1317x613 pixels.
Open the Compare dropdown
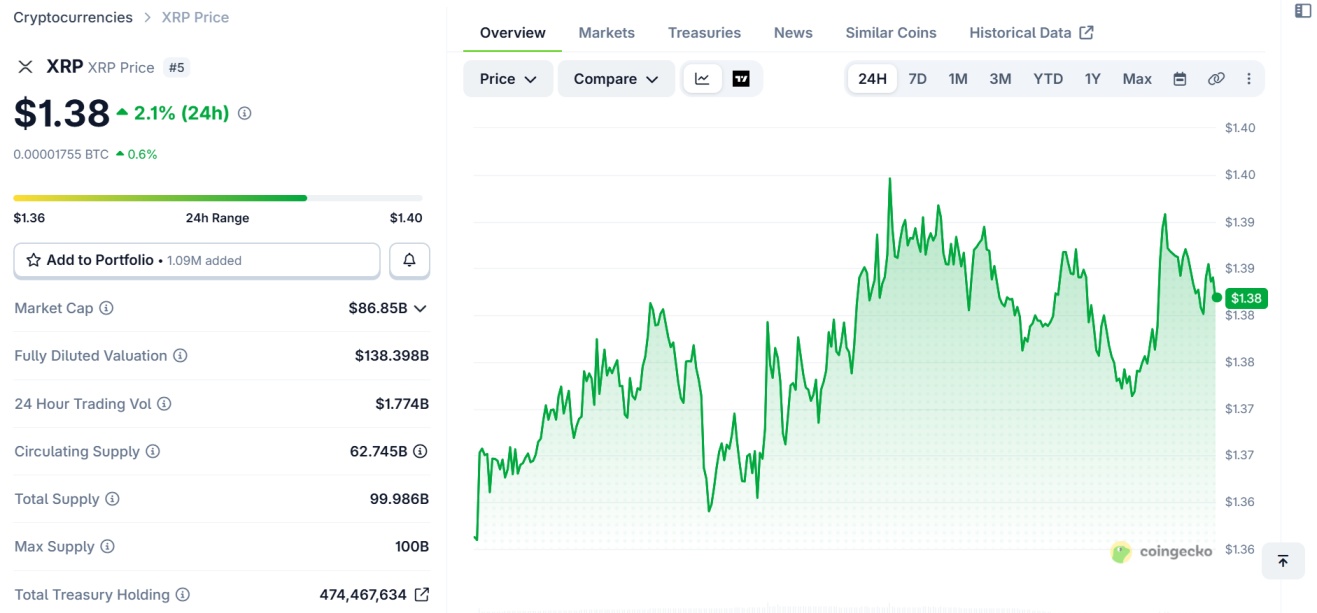[x=616, y=79]
